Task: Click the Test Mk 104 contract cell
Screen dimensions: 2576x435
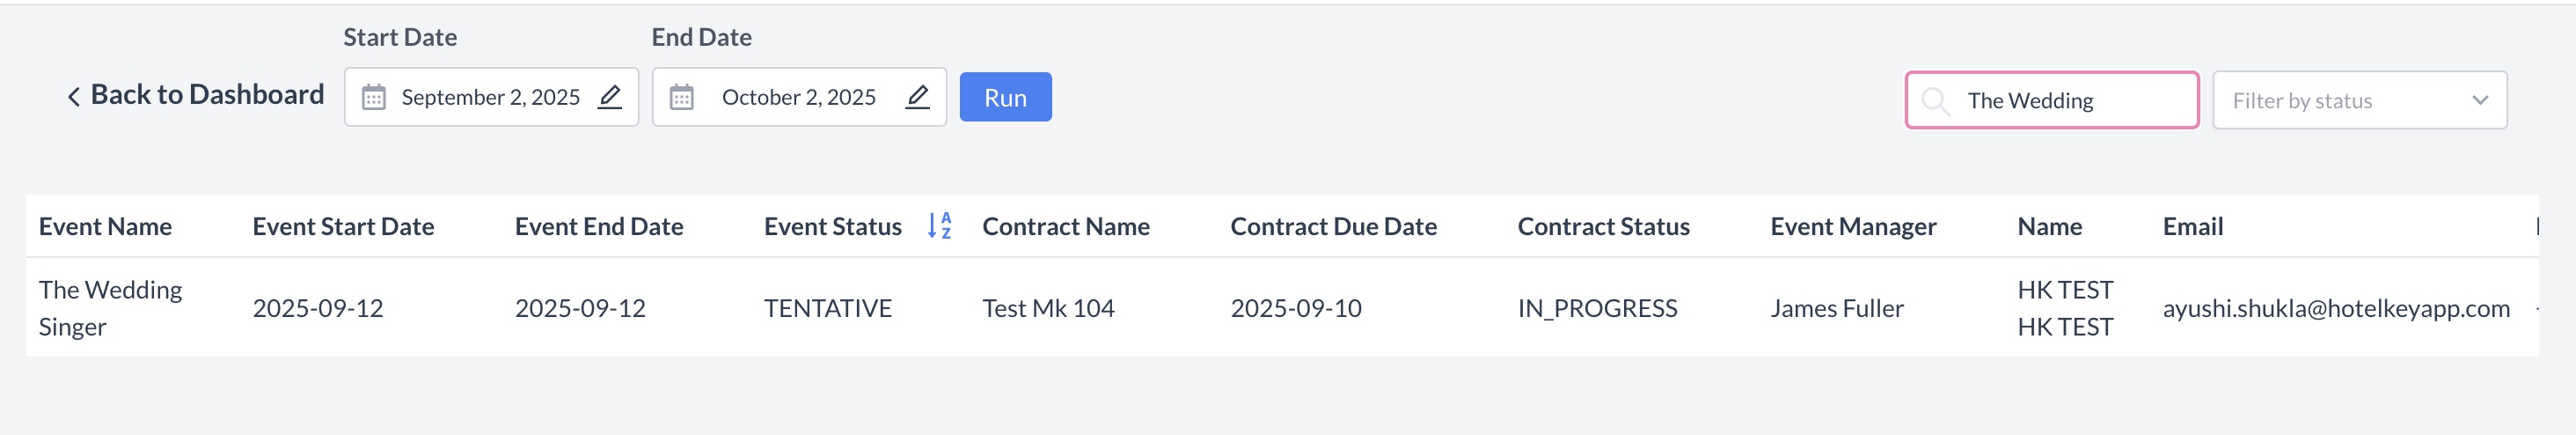Action: tap(1047, 309)
